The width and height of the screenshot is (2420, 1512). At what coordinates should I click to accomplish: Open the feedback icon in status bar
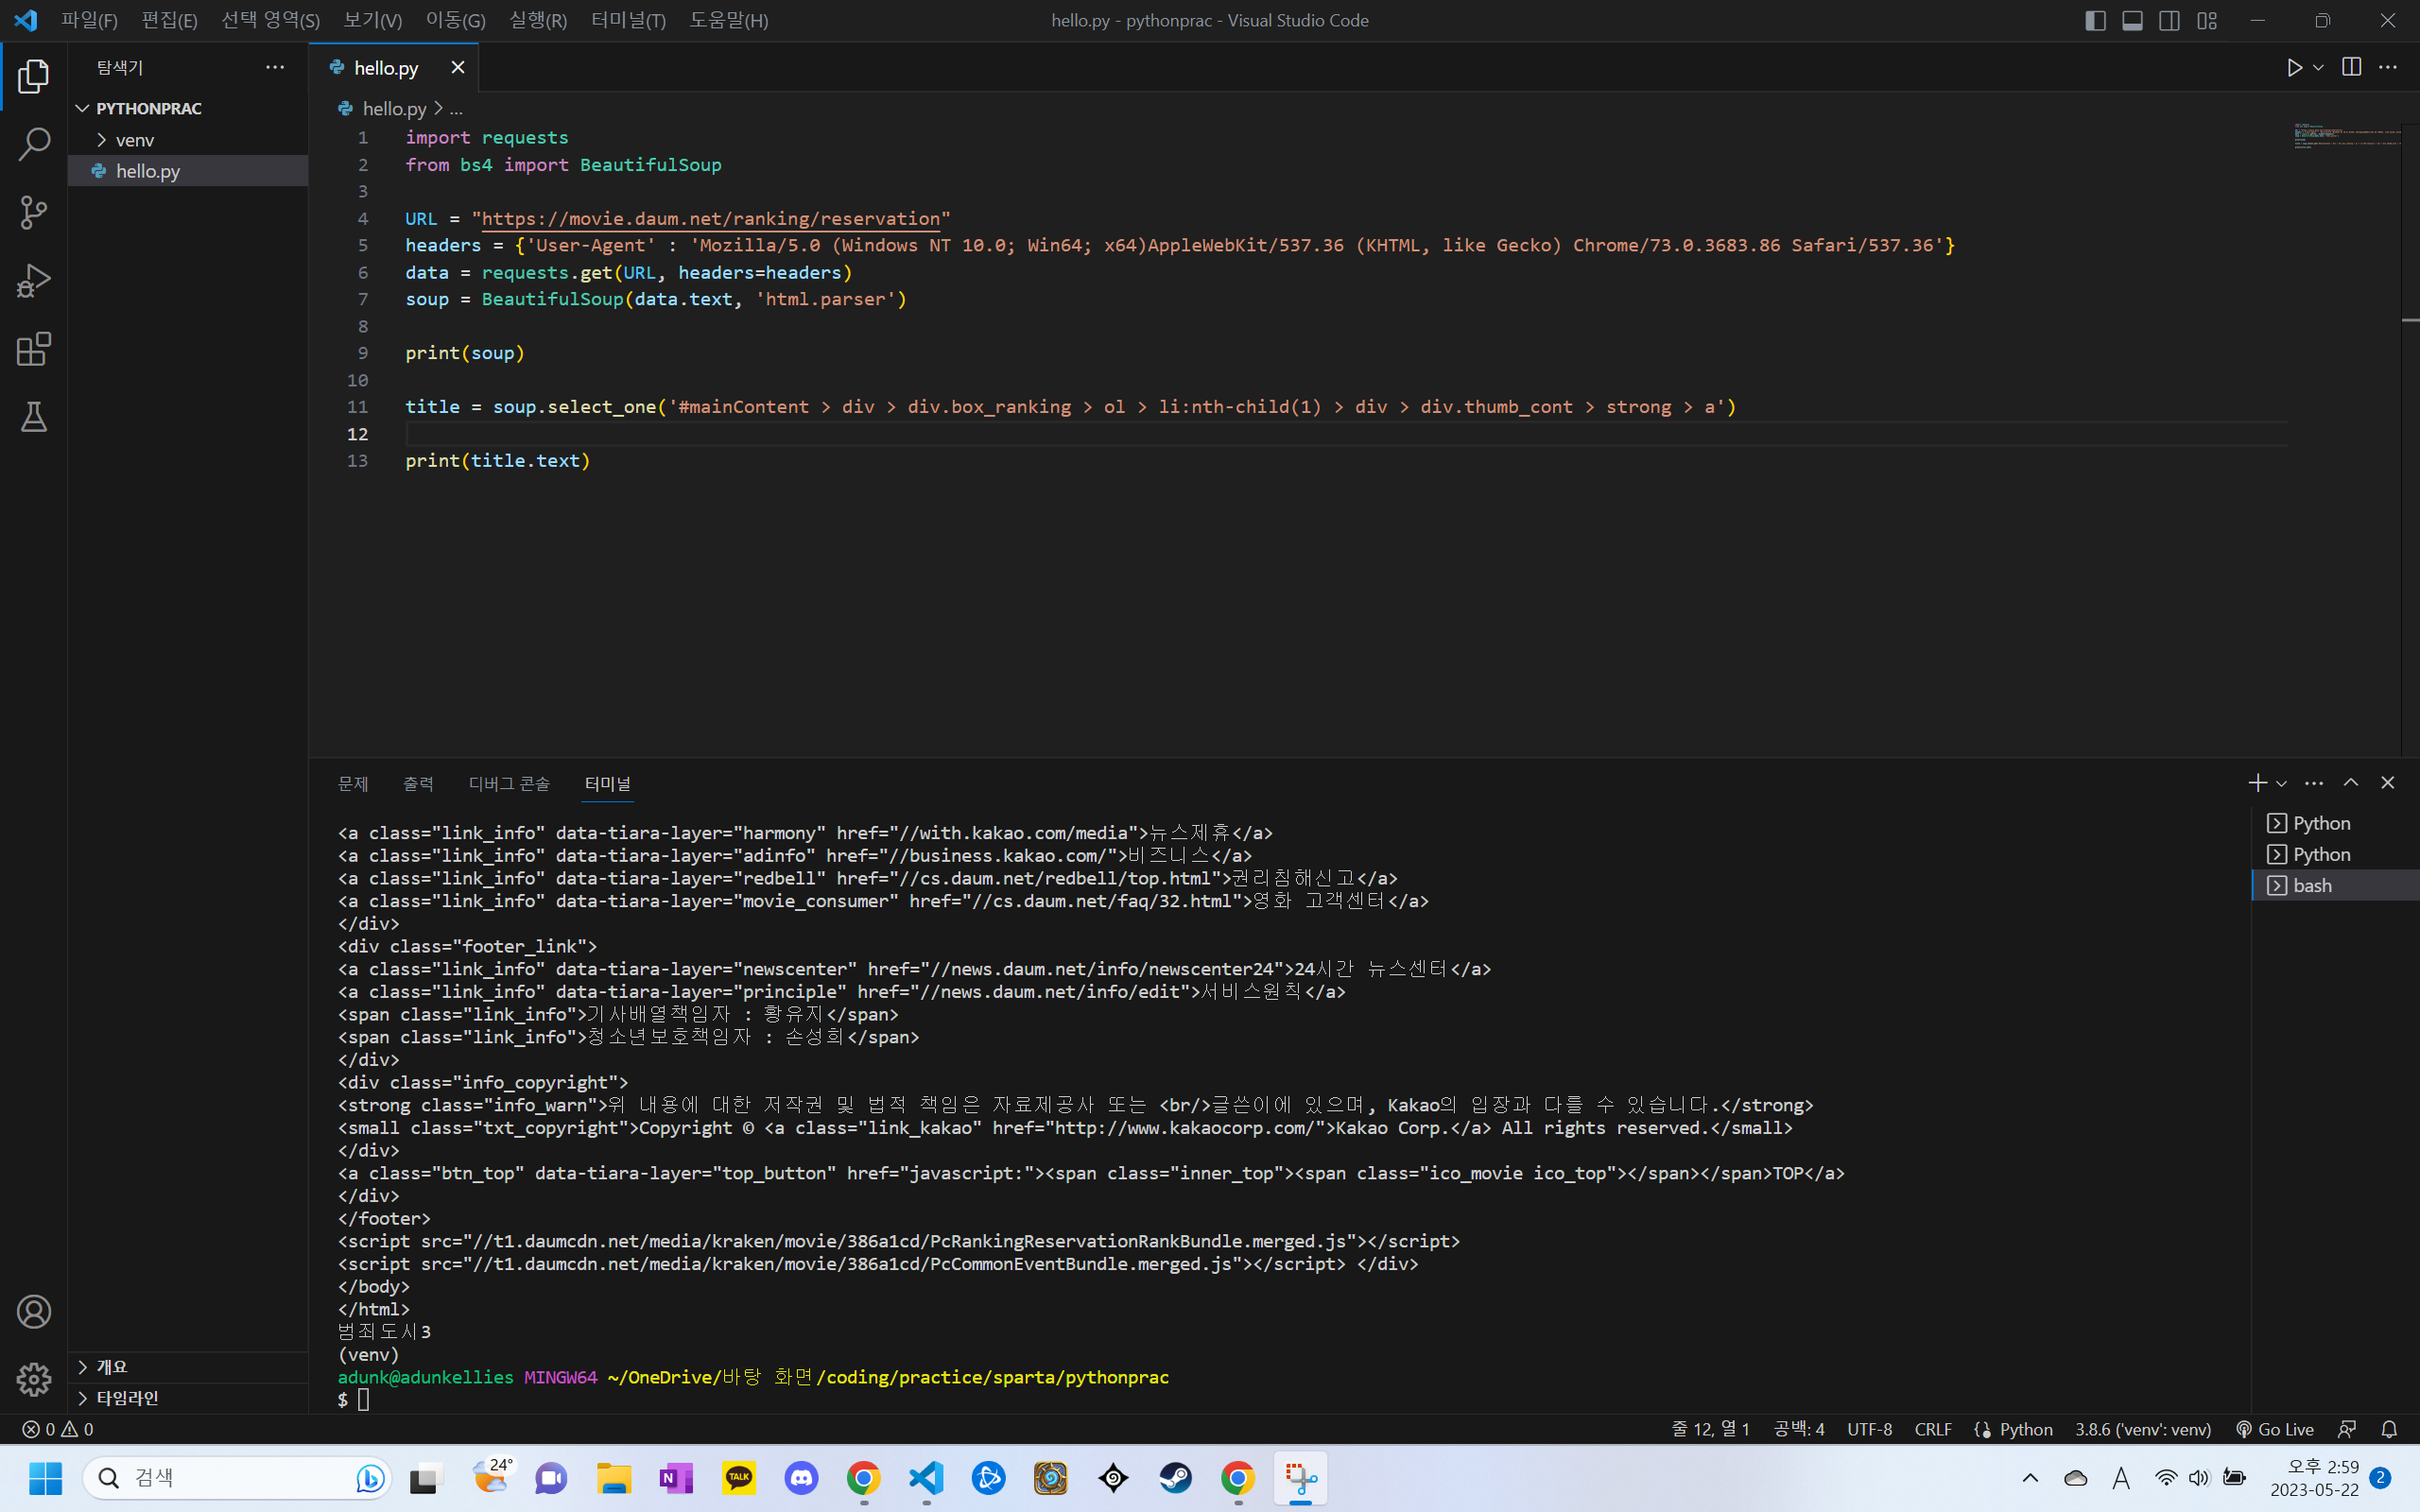point(2347,1429)
